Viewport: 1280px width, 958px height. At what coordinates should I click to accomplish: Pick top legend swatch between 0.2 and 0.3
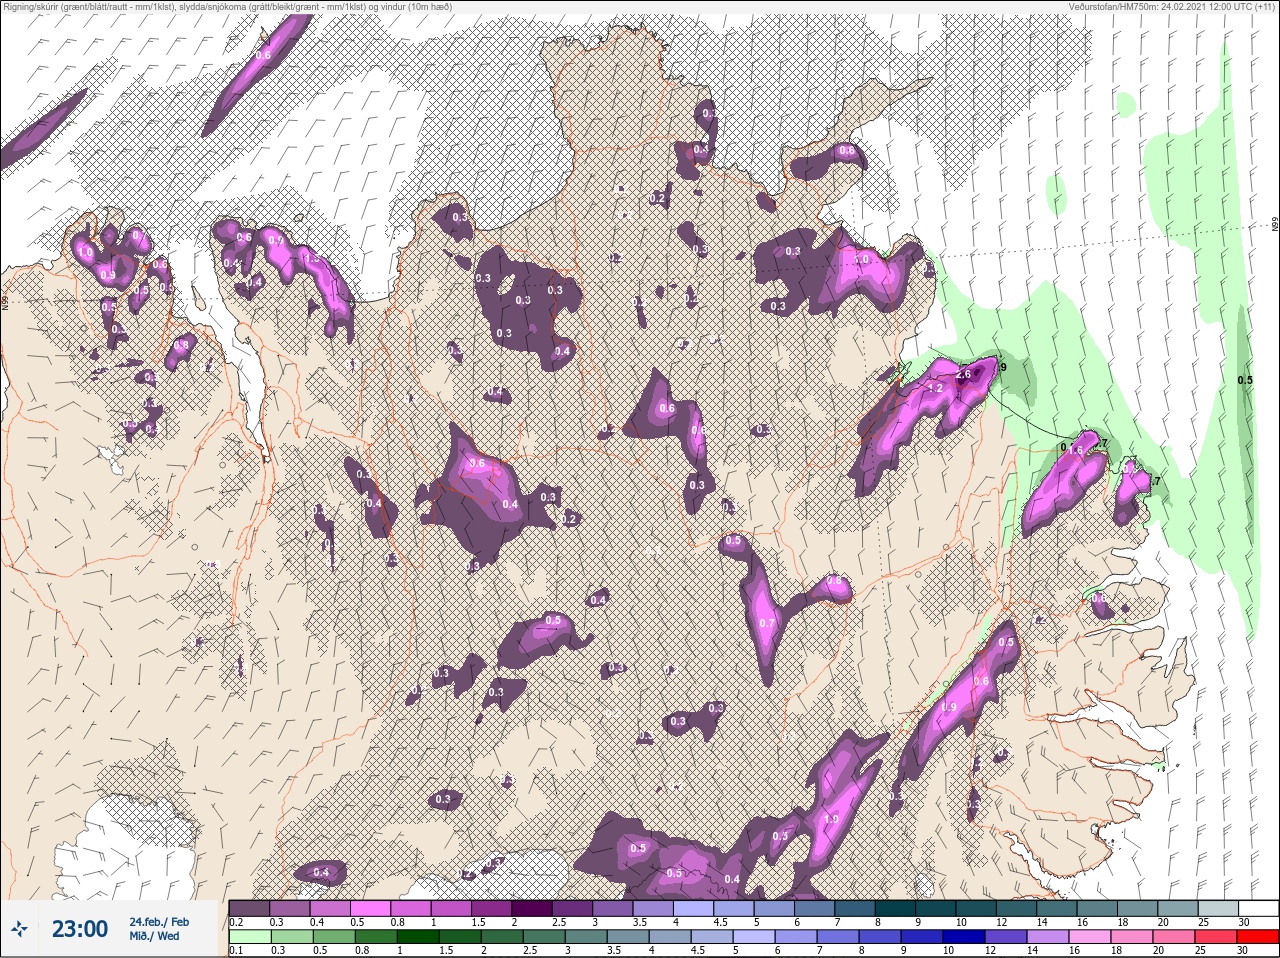click(x=249, y=908)
